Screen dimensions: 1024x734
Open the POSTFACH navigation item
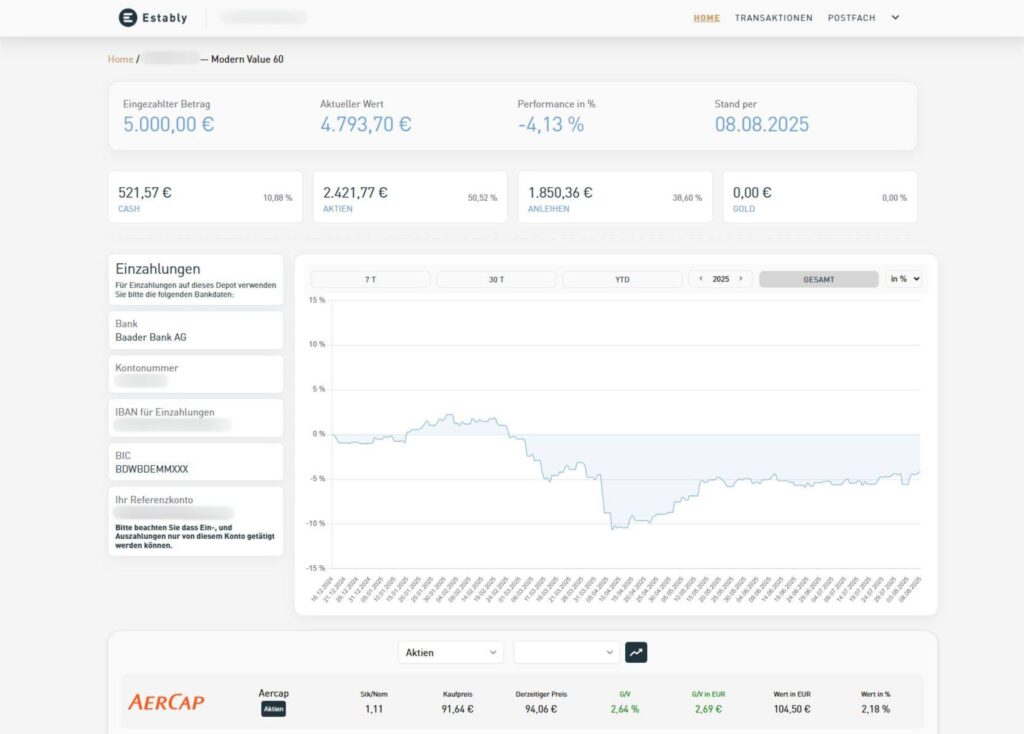[x=851, y=18]
